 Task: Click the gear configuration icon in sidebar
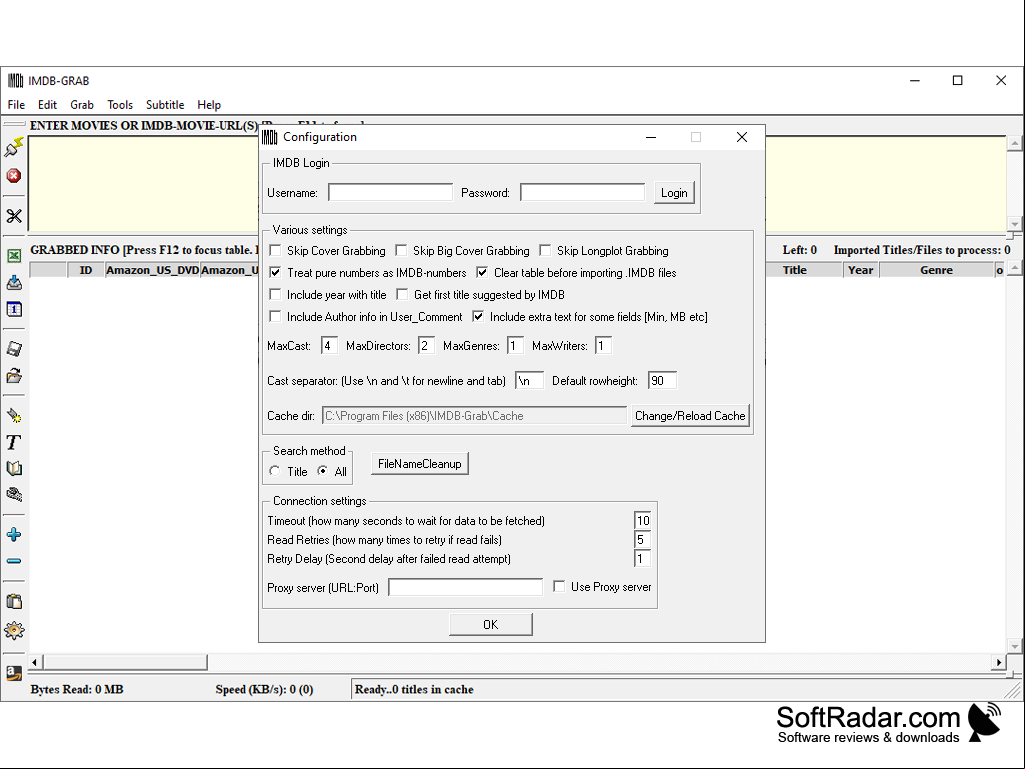click(14, 630)
